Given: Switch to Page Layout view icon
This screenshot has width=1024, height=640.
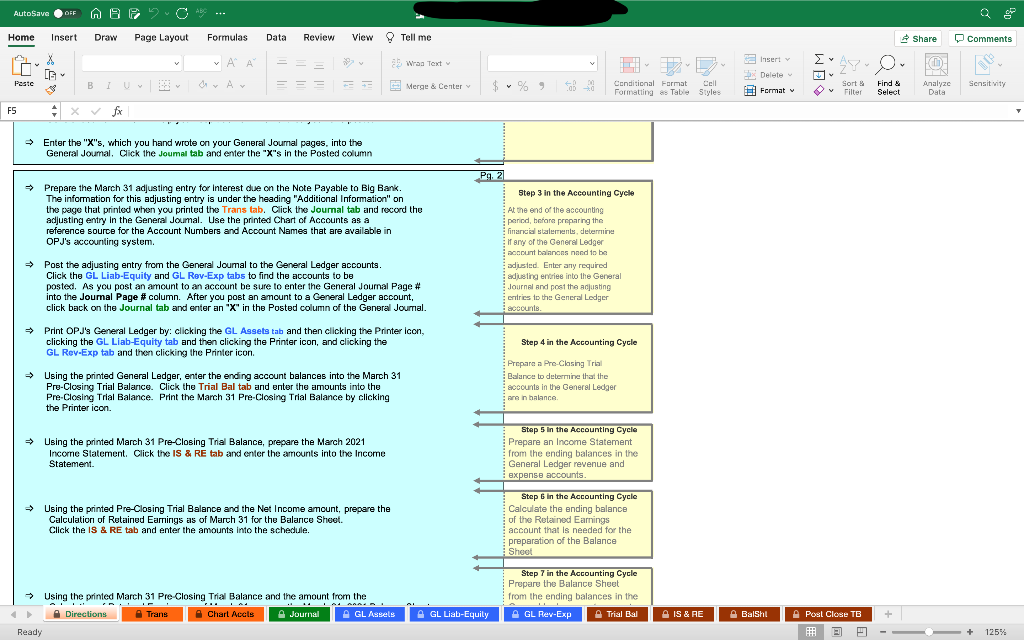Looking at the screenshot, I should 837,632.
